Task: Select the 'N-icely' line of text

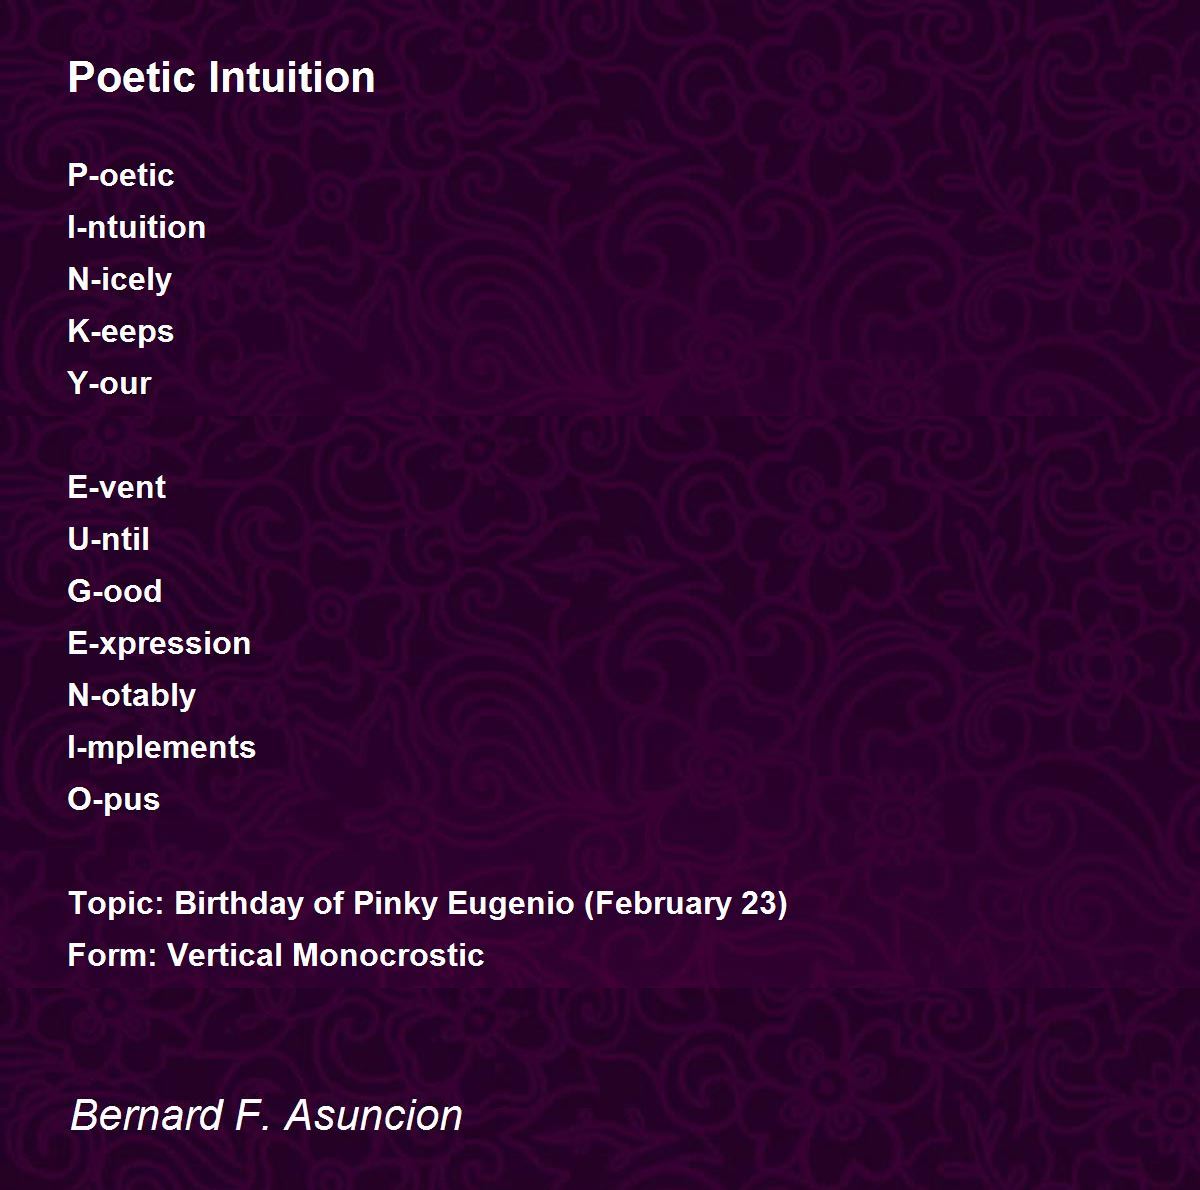Action: [x=119, y=279]
